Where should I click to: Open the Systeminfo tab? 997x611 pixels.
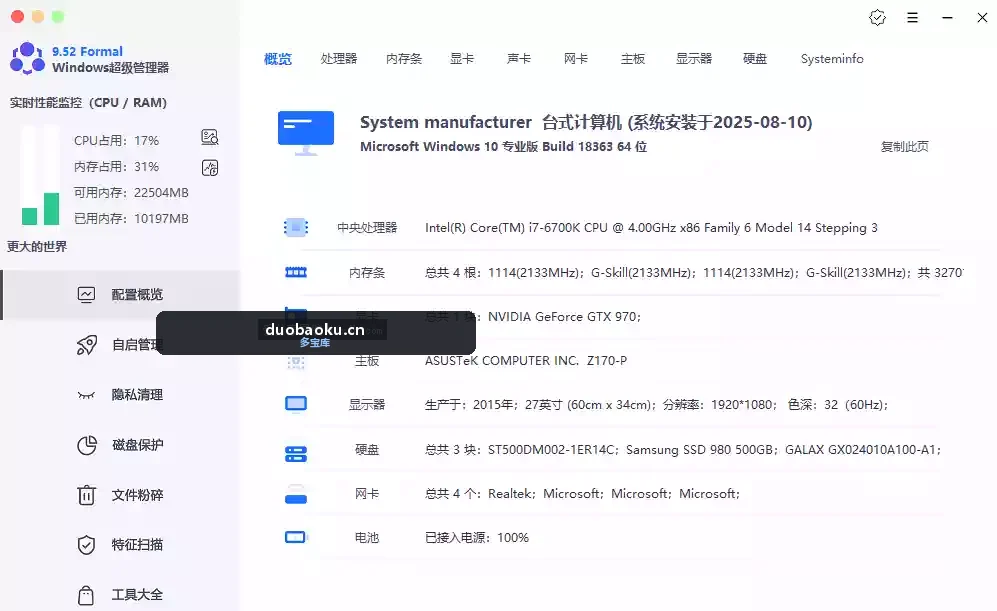click(x=832, y=59)
